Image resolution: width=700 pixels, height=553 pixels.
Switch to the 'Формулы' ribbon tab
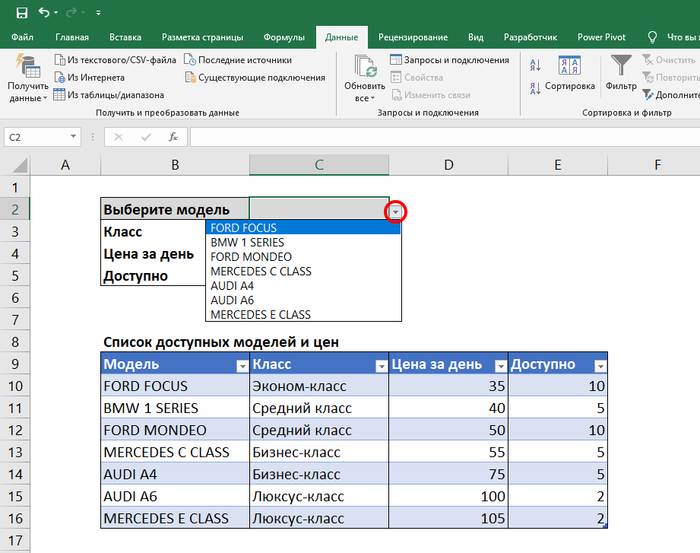[284, 37]
